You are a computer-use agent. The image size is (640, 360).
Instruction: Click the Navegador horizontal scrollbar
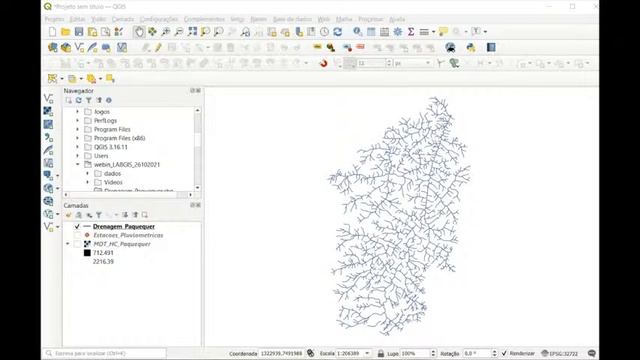(128, 195)
